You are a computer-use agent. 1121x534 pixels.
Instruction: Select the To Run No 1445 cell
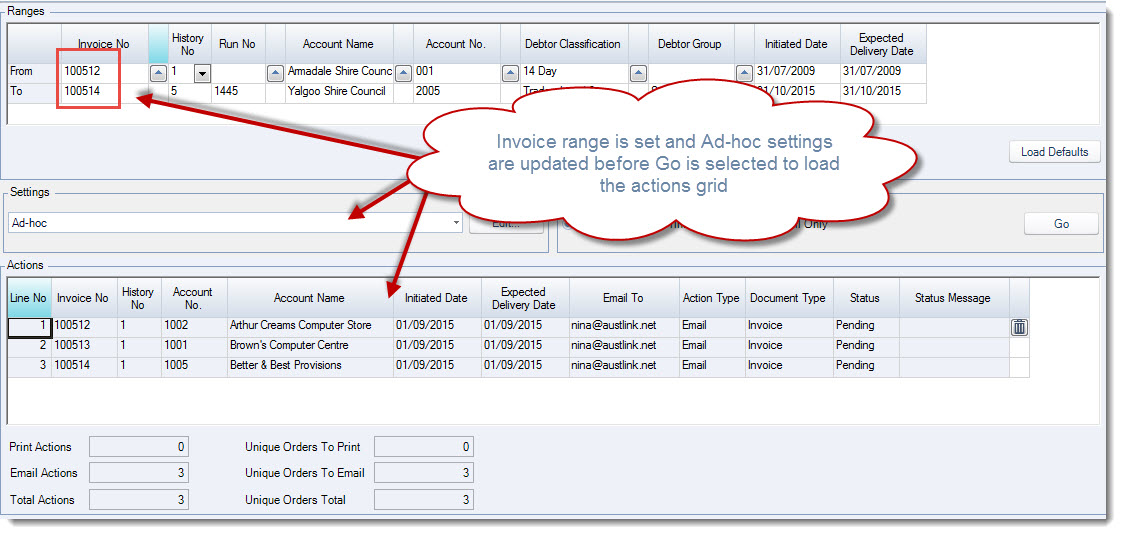238,92
